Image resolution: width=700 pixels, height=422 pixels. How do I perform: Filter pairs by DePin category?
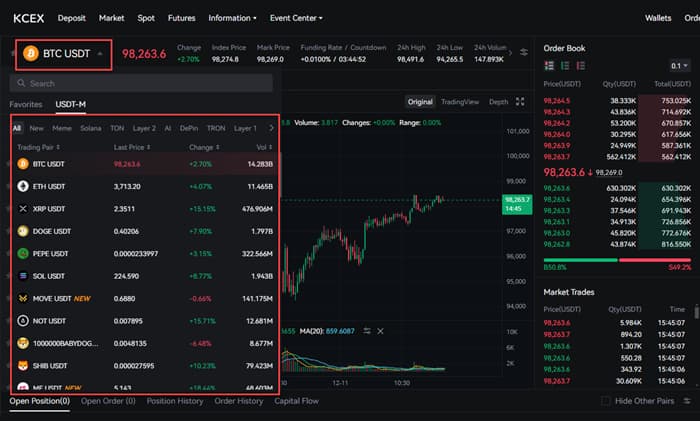(x=189, y=128)
